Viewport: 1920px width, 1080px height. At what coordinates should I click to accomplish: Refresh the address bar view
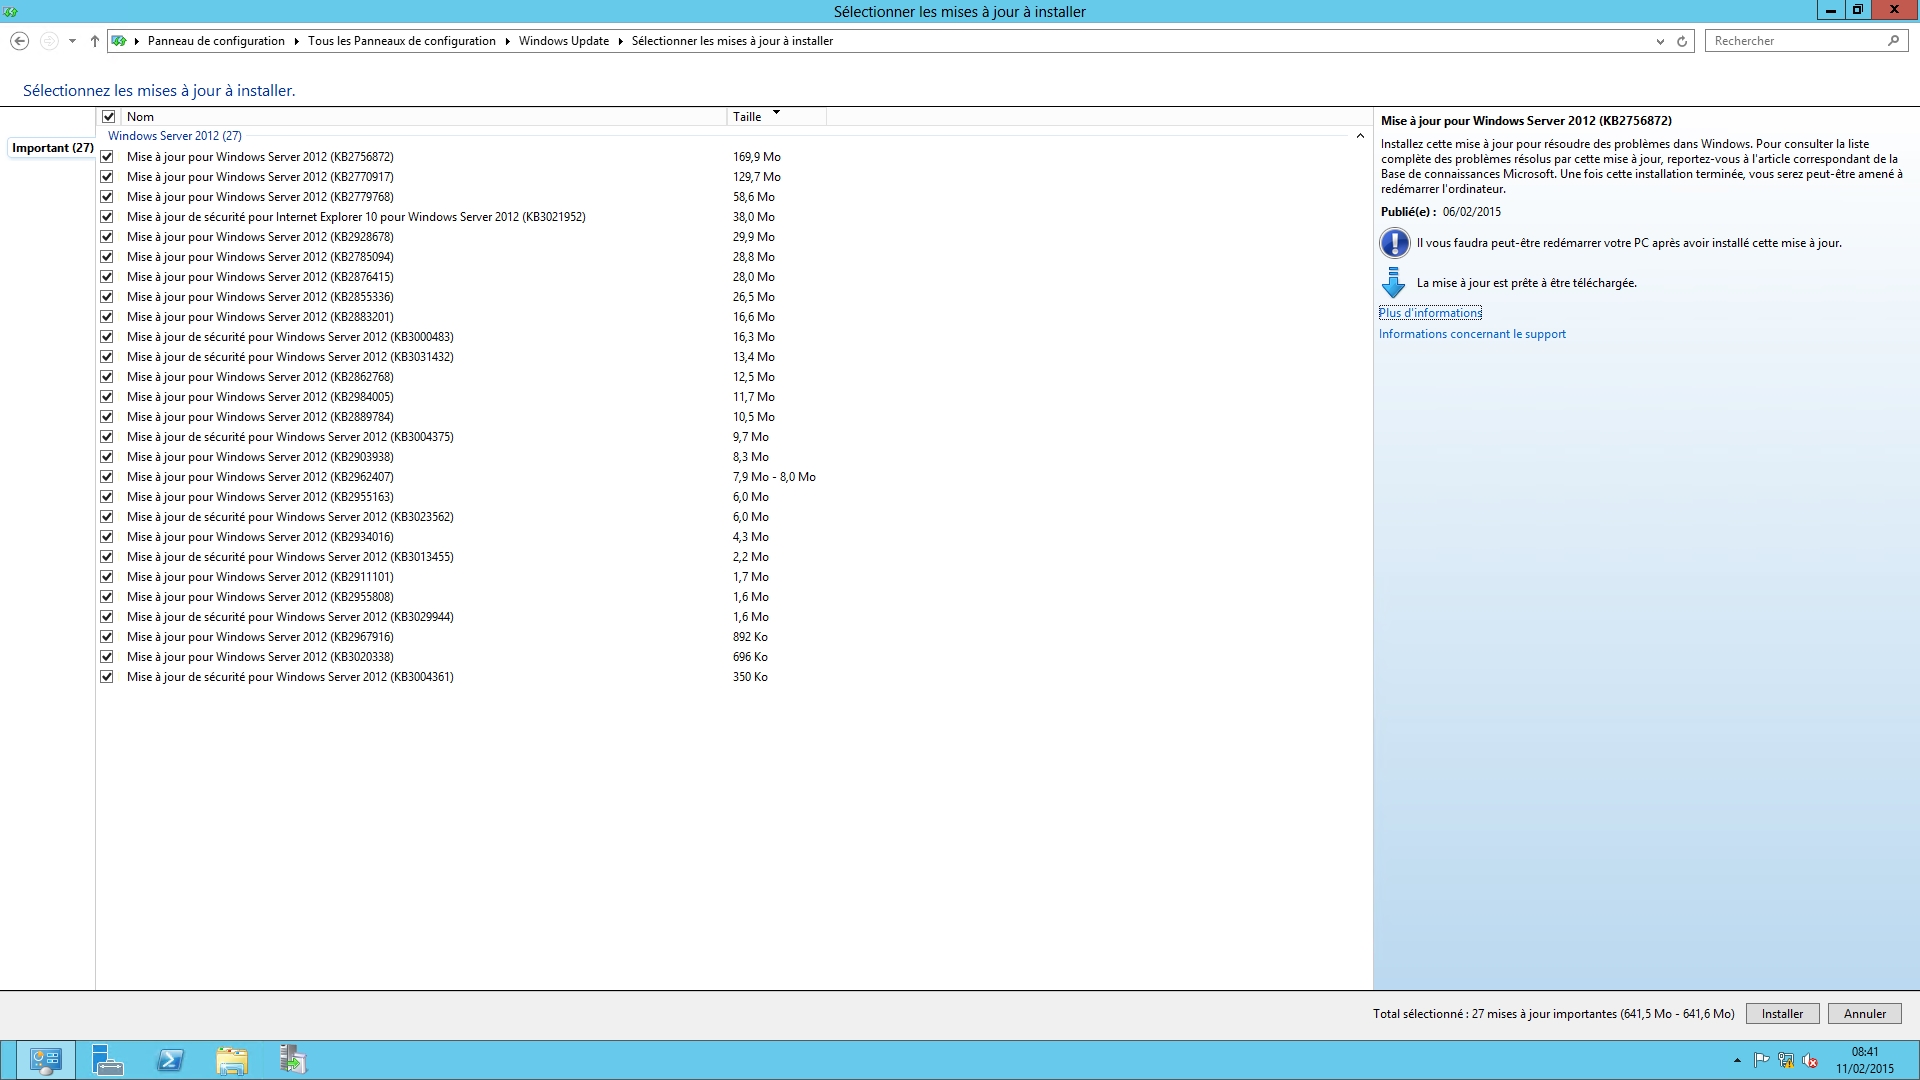(x=1682, y=41)
